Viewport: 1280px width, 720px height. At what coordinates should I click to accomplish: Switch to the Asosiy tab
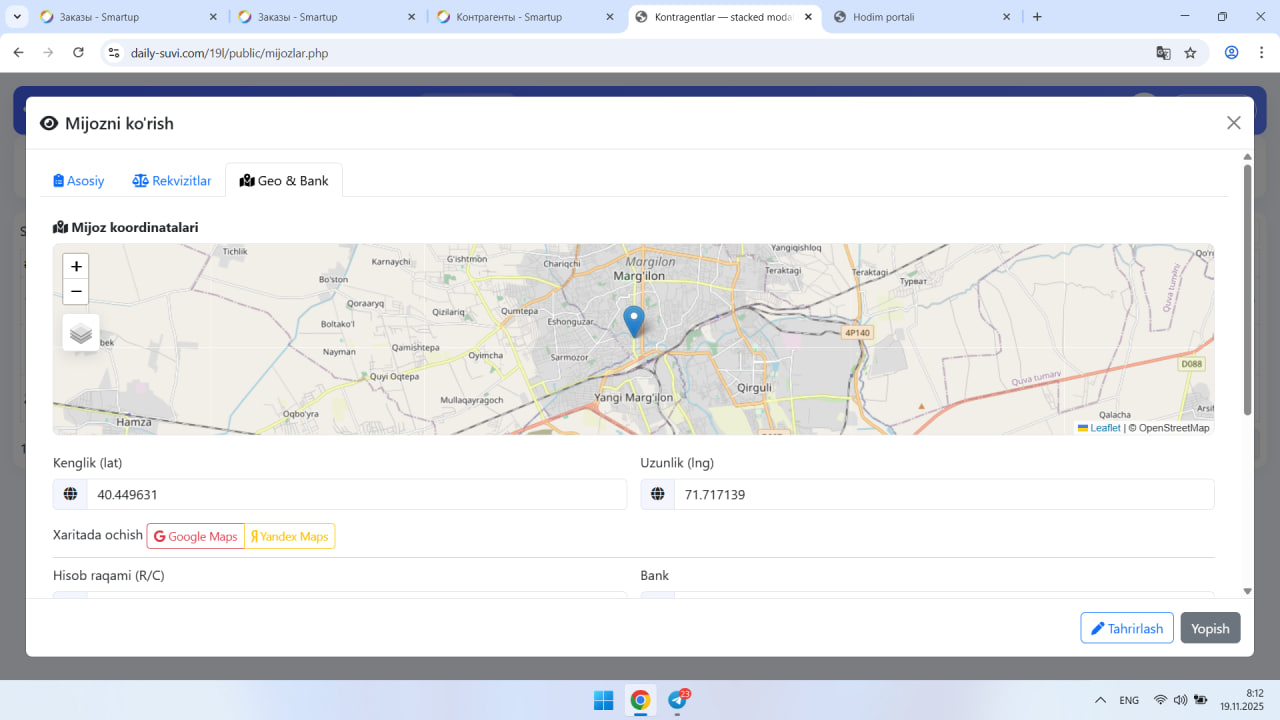click(x=79, y=181)
